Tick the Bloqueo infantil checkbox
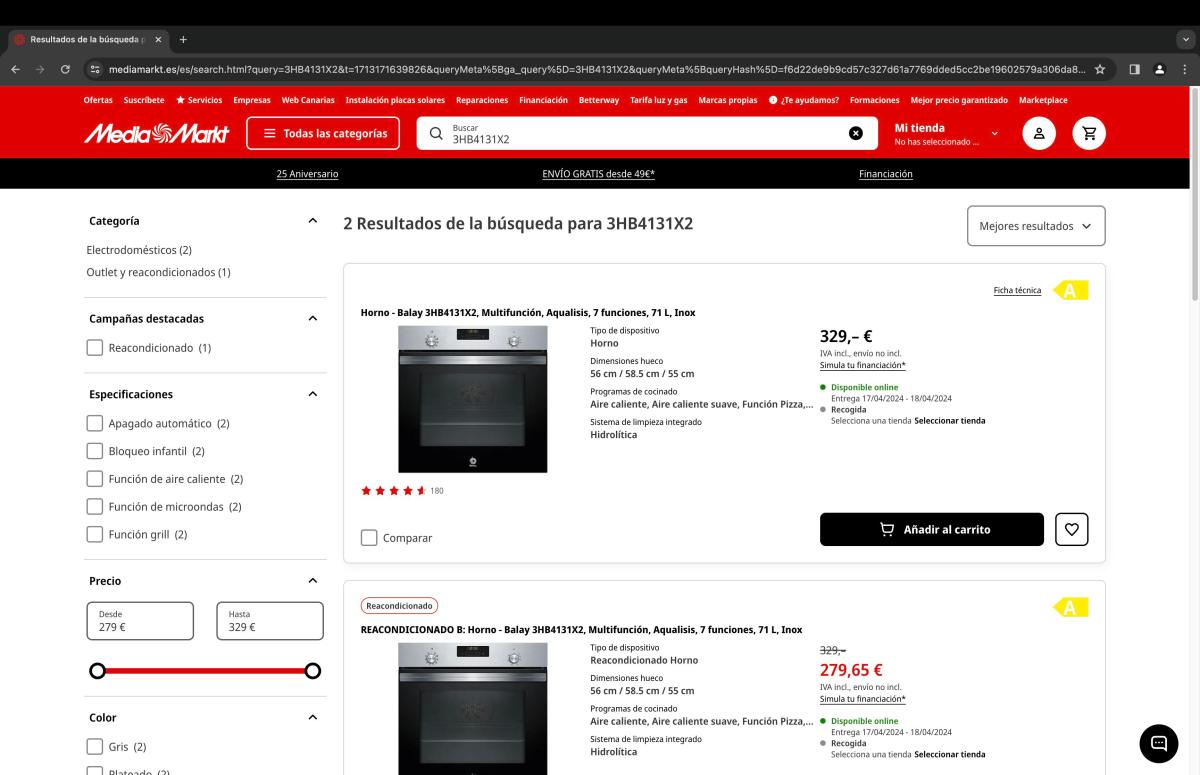 click(x=95, y=451)
